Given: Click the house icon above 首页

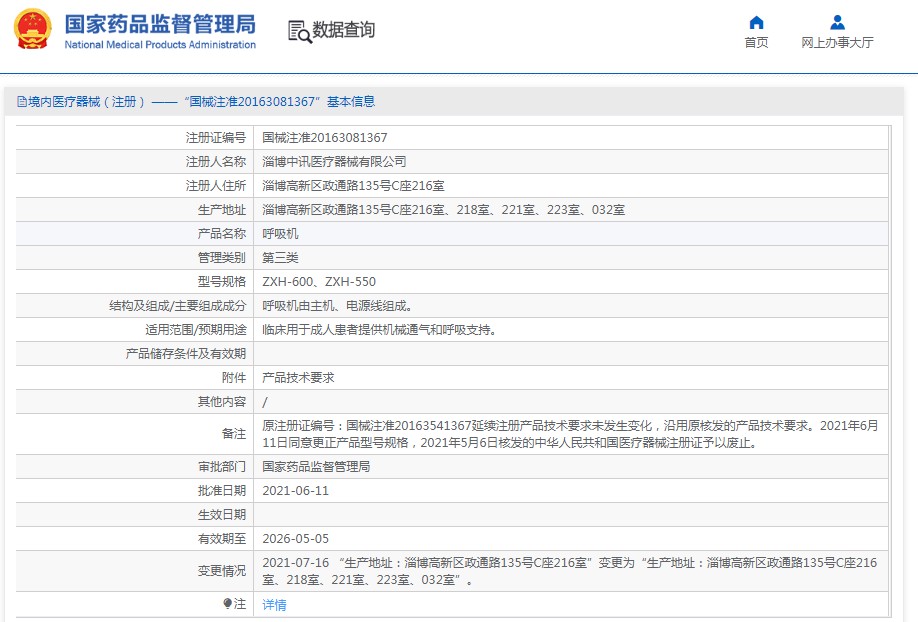Looking at the screenshot, I should point(756,22).
